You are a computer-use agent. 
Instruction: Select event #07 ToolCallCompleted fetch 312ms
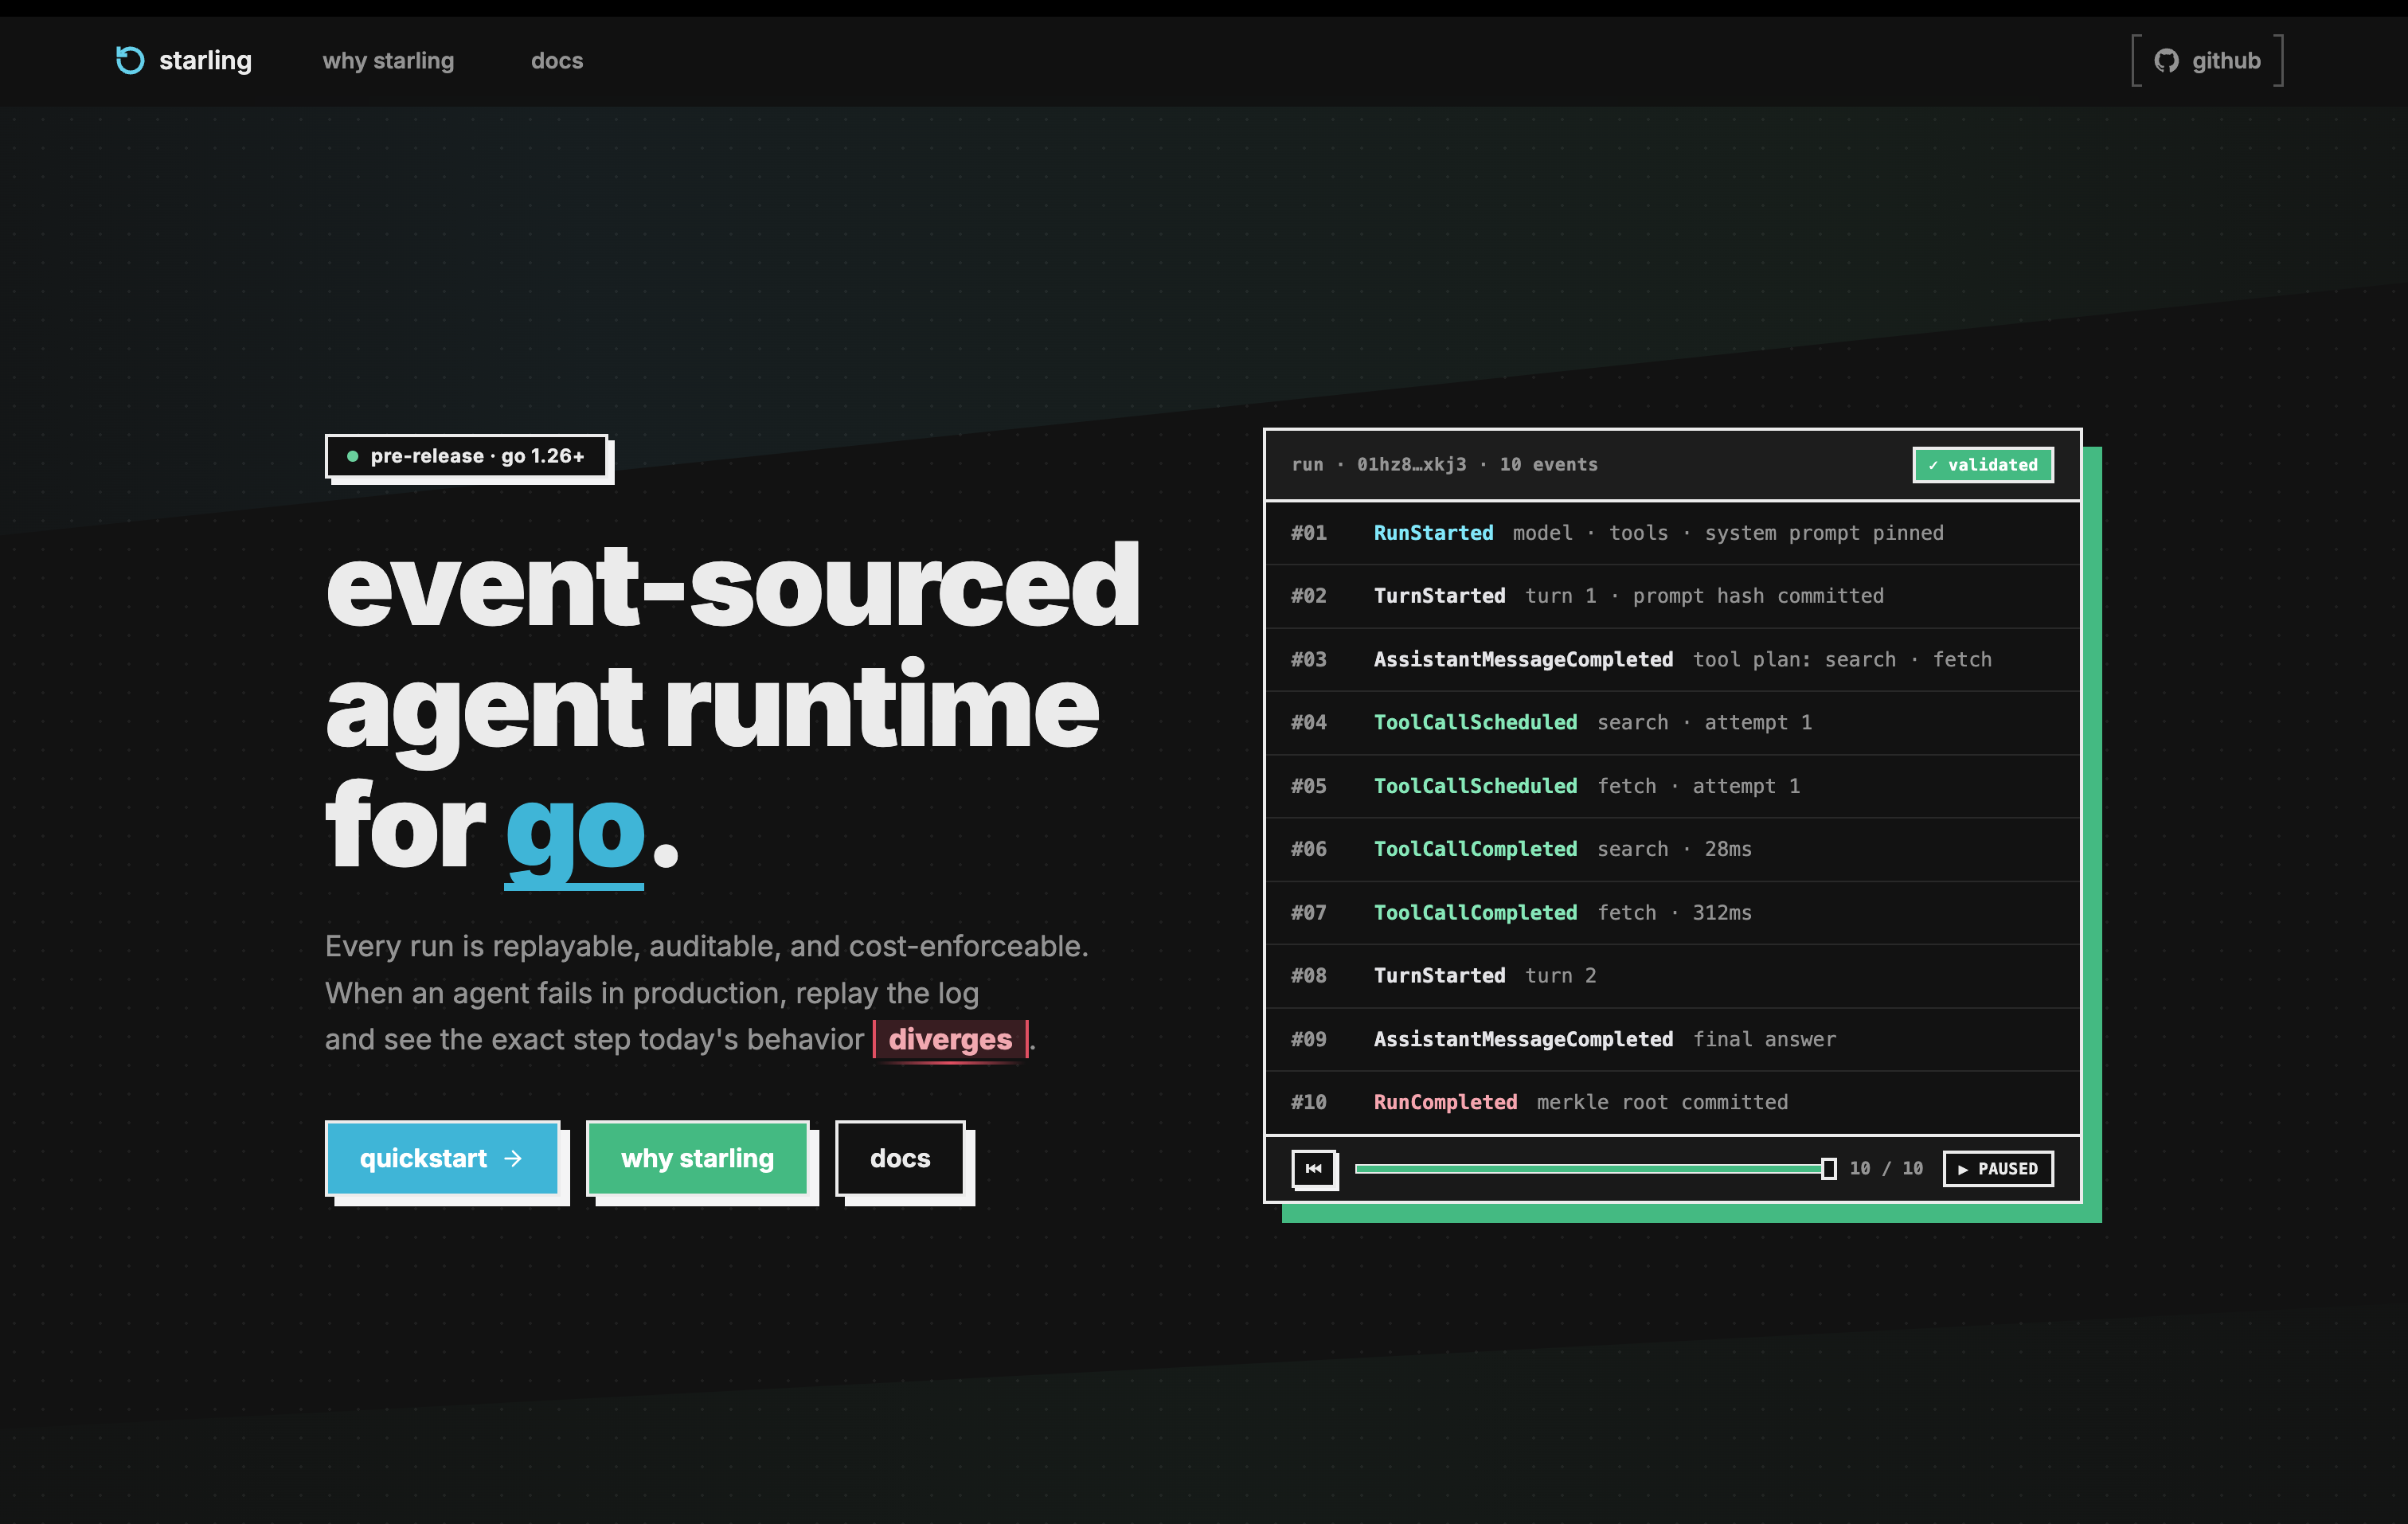click(1672, 912)
